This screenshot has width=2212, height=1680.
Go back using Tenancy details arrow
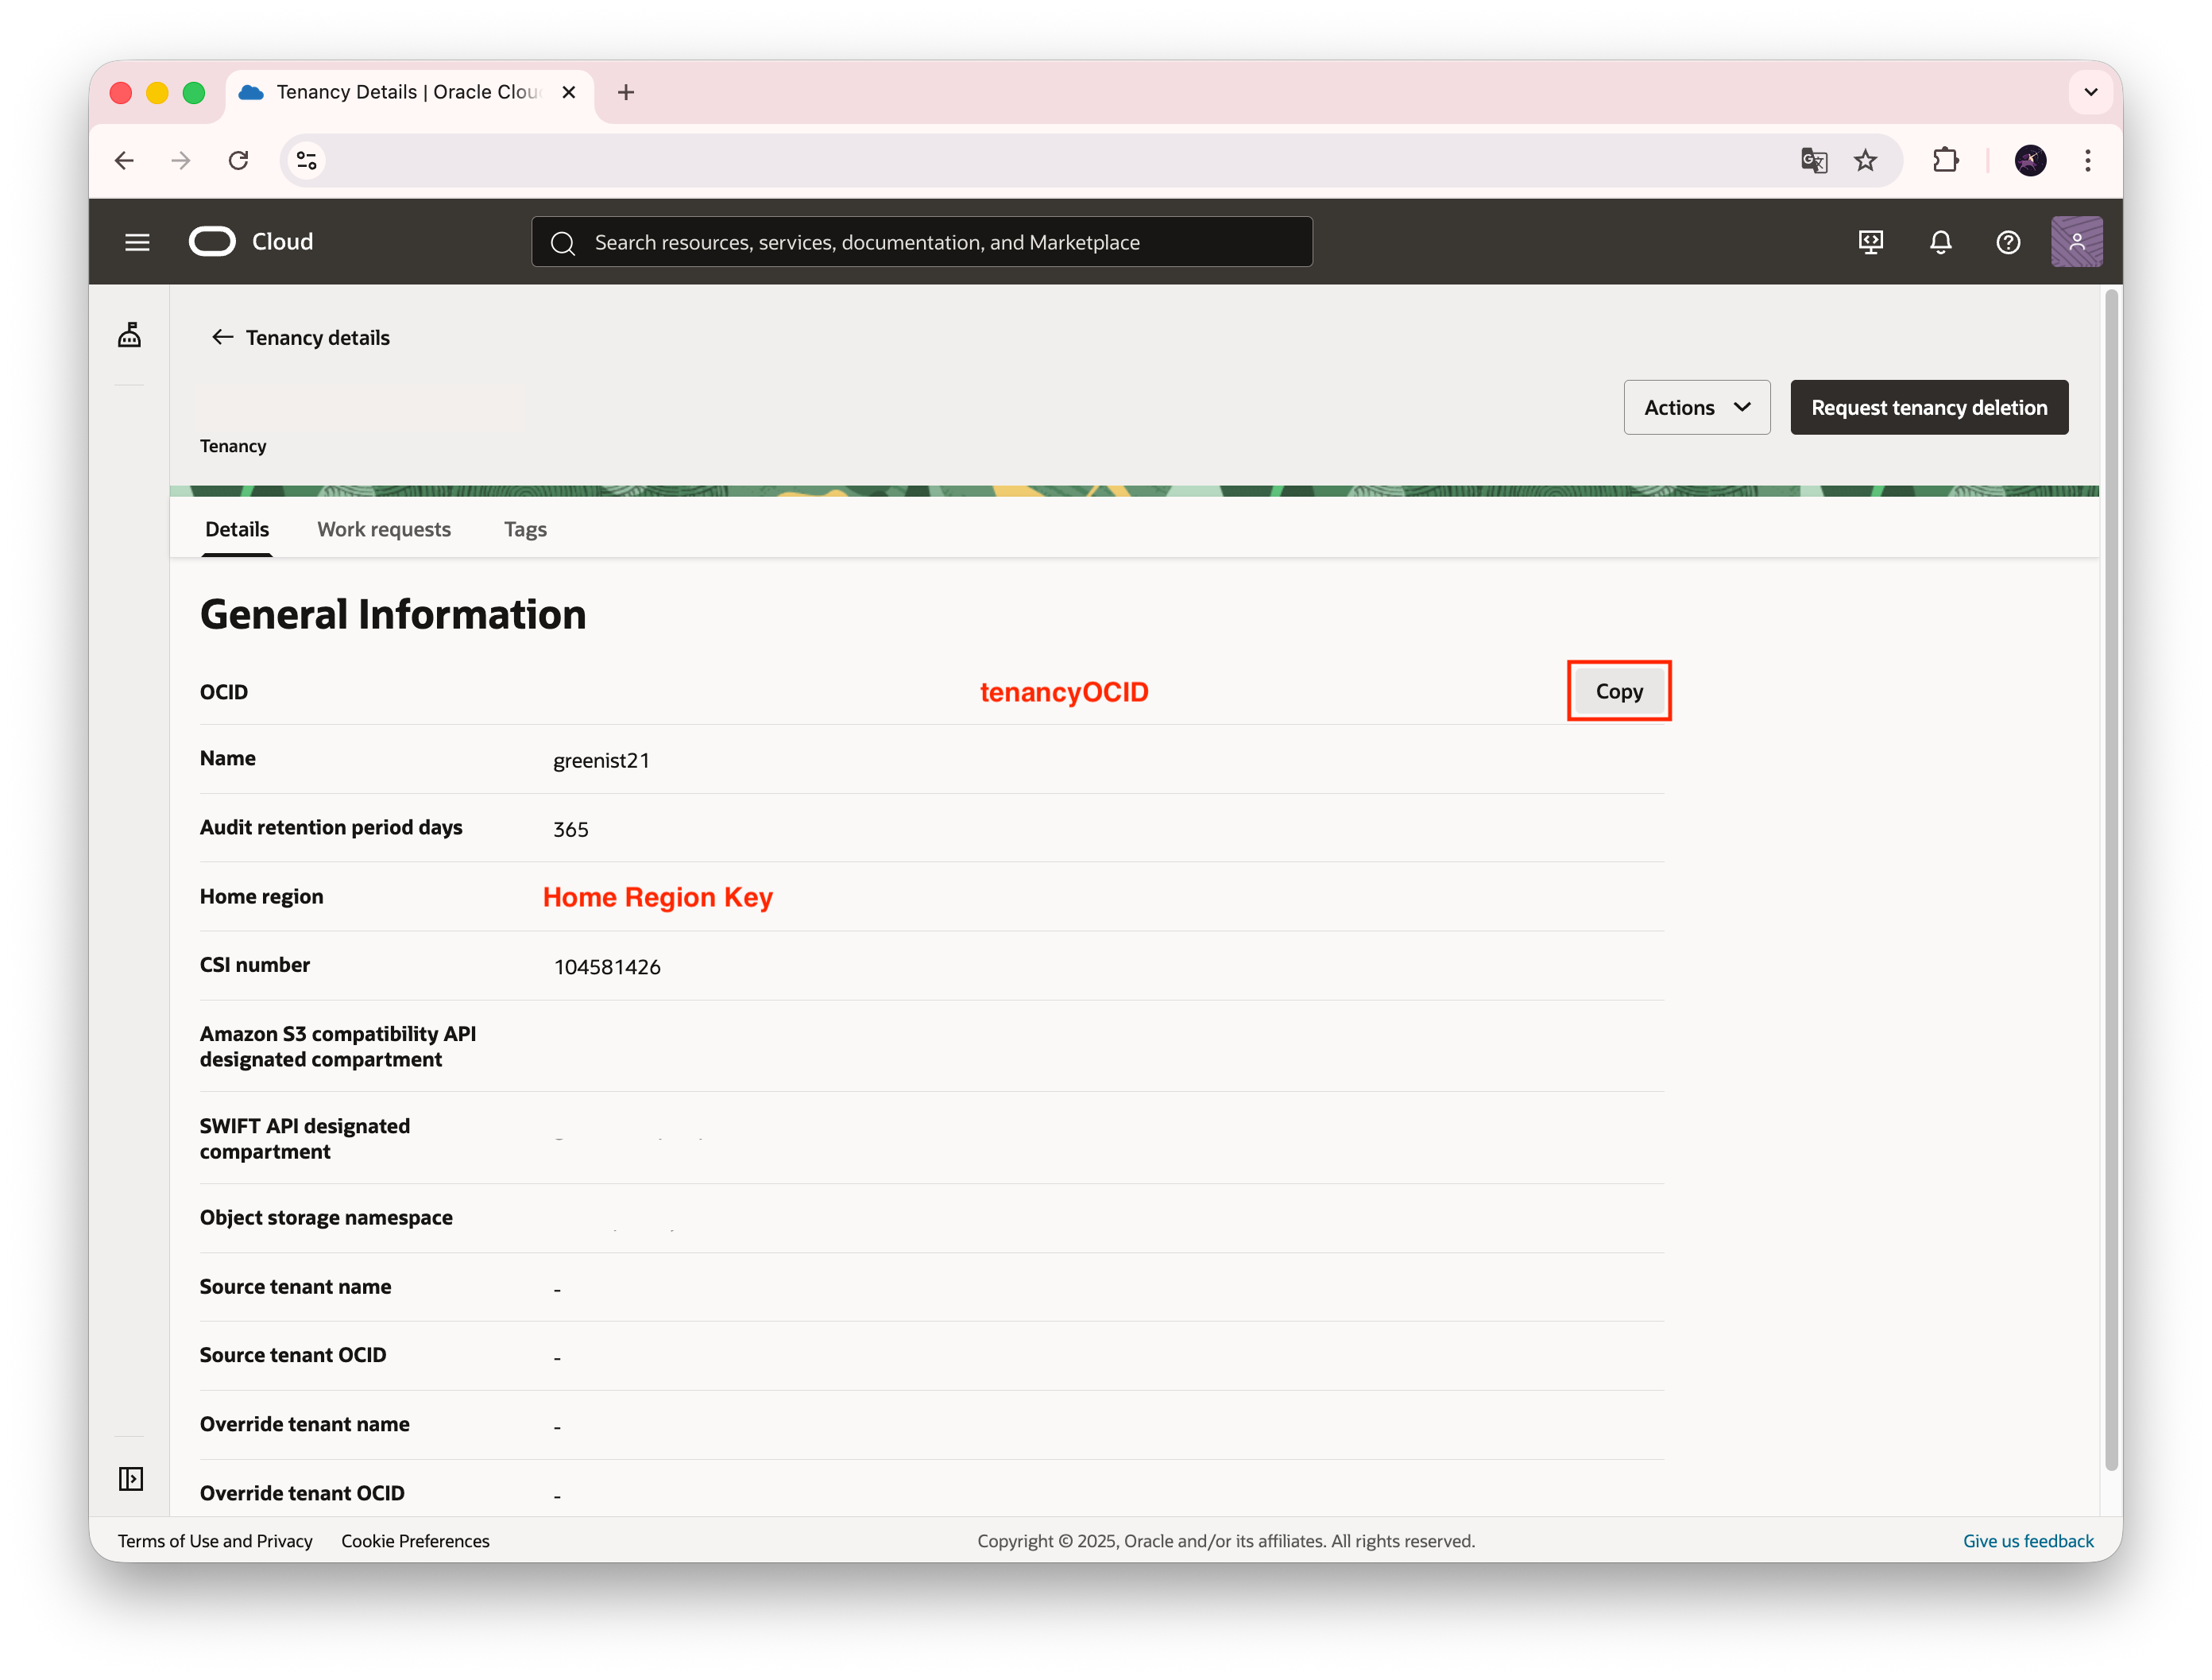[222, 338]
